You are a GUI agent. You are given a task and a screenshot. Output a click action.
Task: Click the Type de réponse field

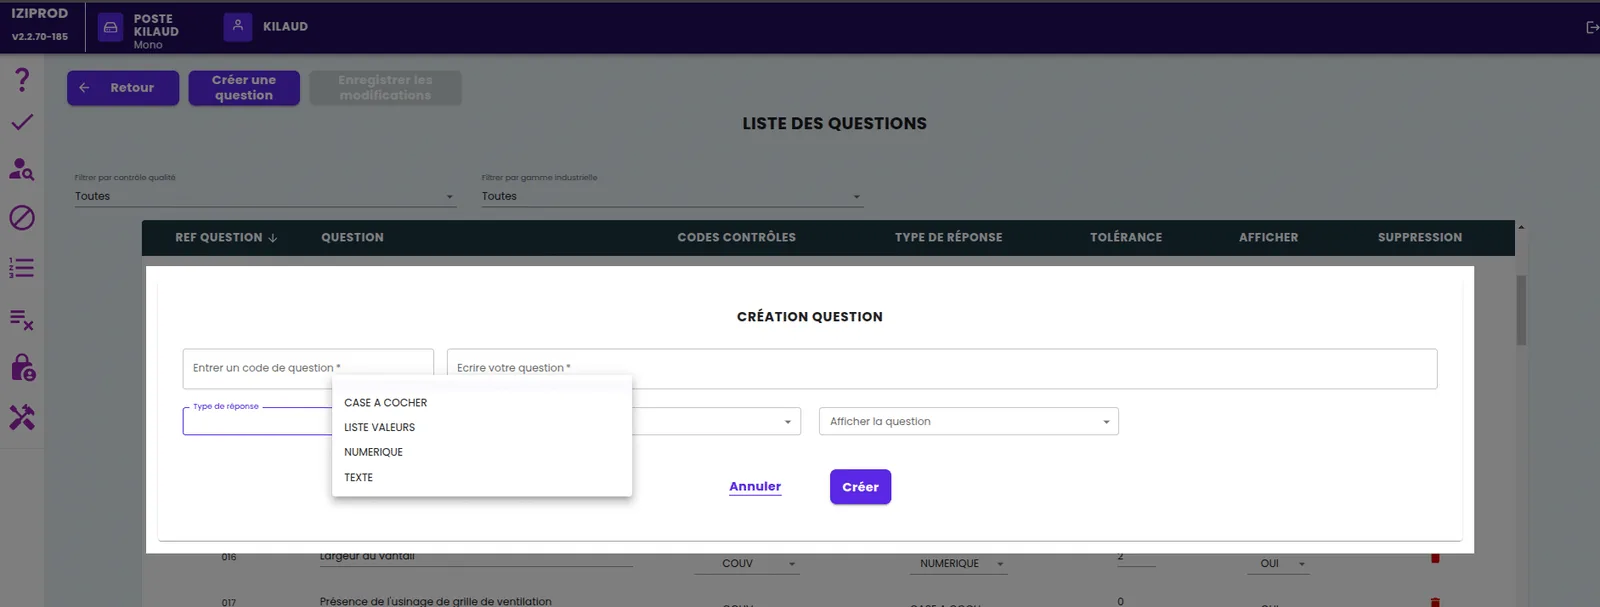[x=257, y=421]
